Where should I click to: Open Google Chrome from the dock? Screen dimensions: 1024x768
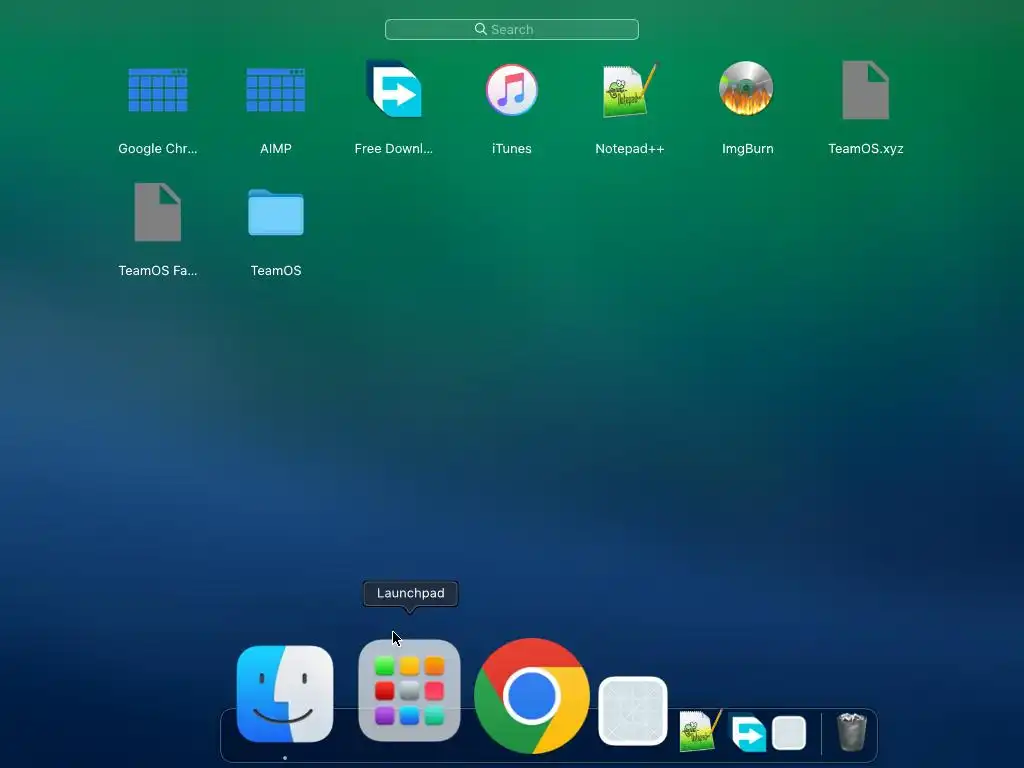532,696
